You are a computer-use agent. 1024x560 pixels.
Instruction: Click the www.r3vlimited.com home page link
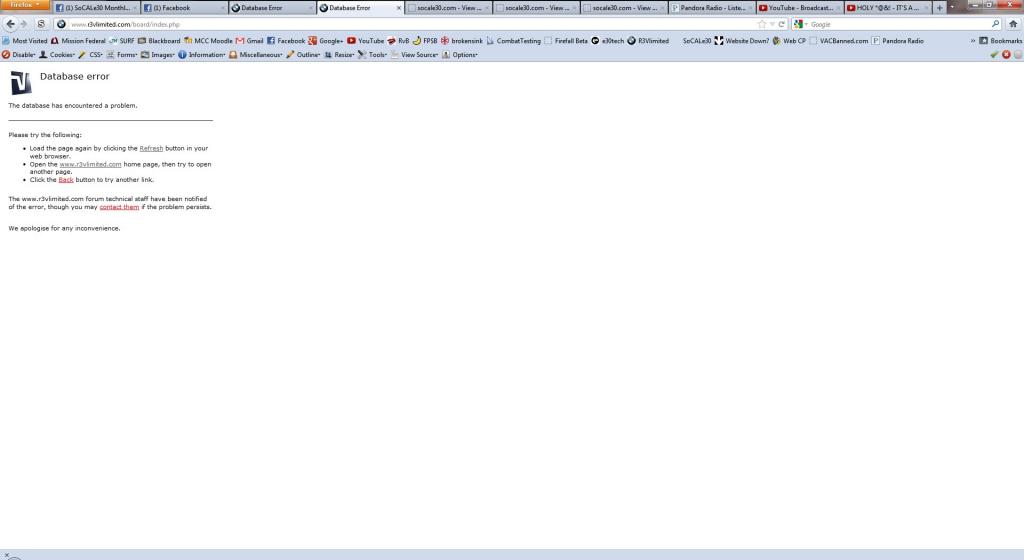(x=90, y=164)
